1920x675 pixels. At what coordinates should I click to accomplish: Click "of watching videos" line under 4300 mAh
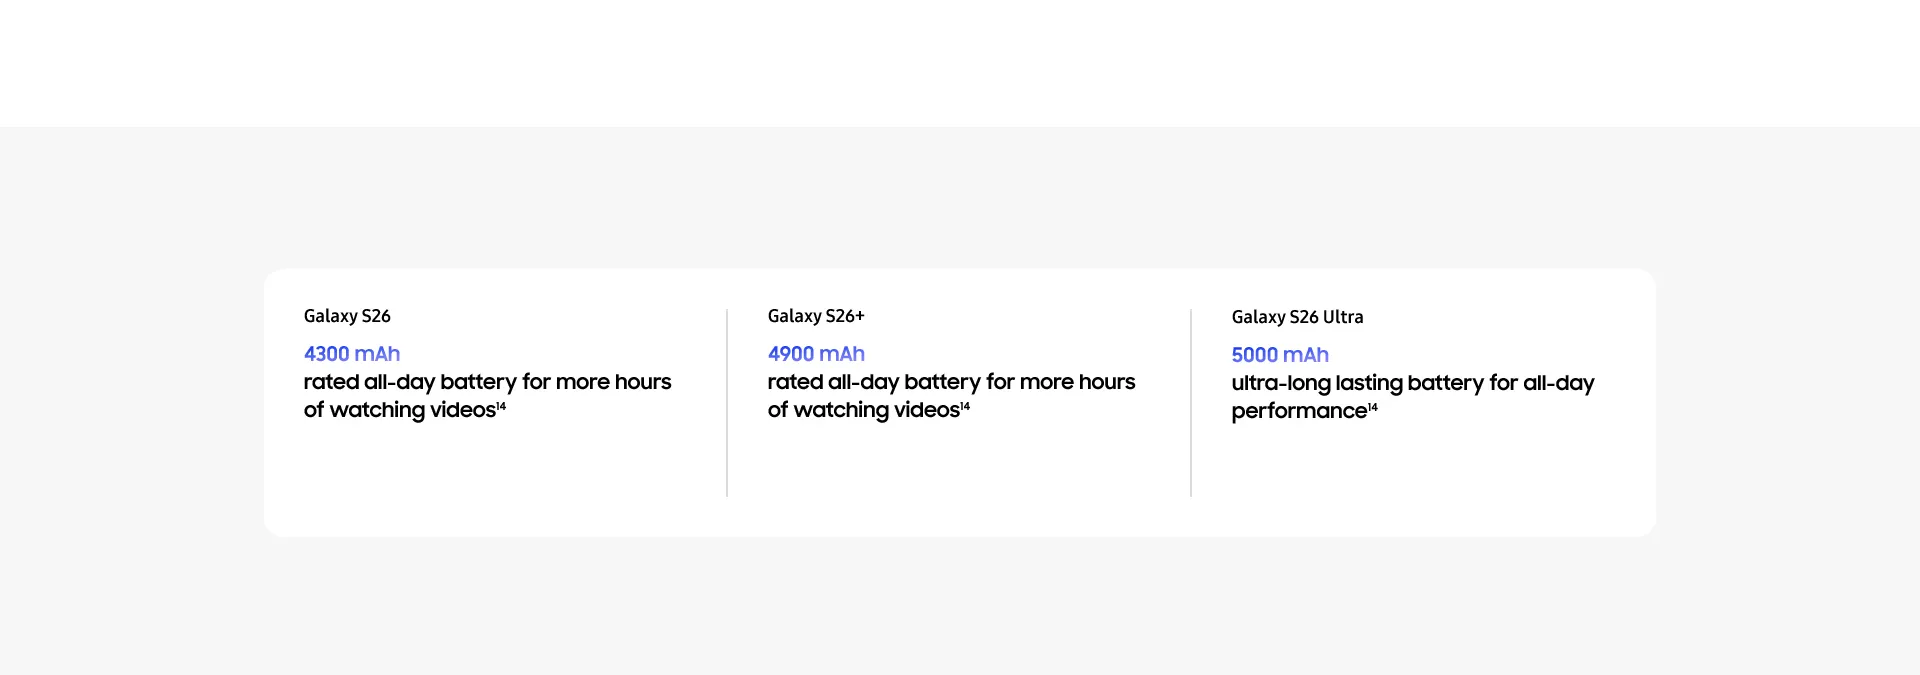[x=399, y=410]
